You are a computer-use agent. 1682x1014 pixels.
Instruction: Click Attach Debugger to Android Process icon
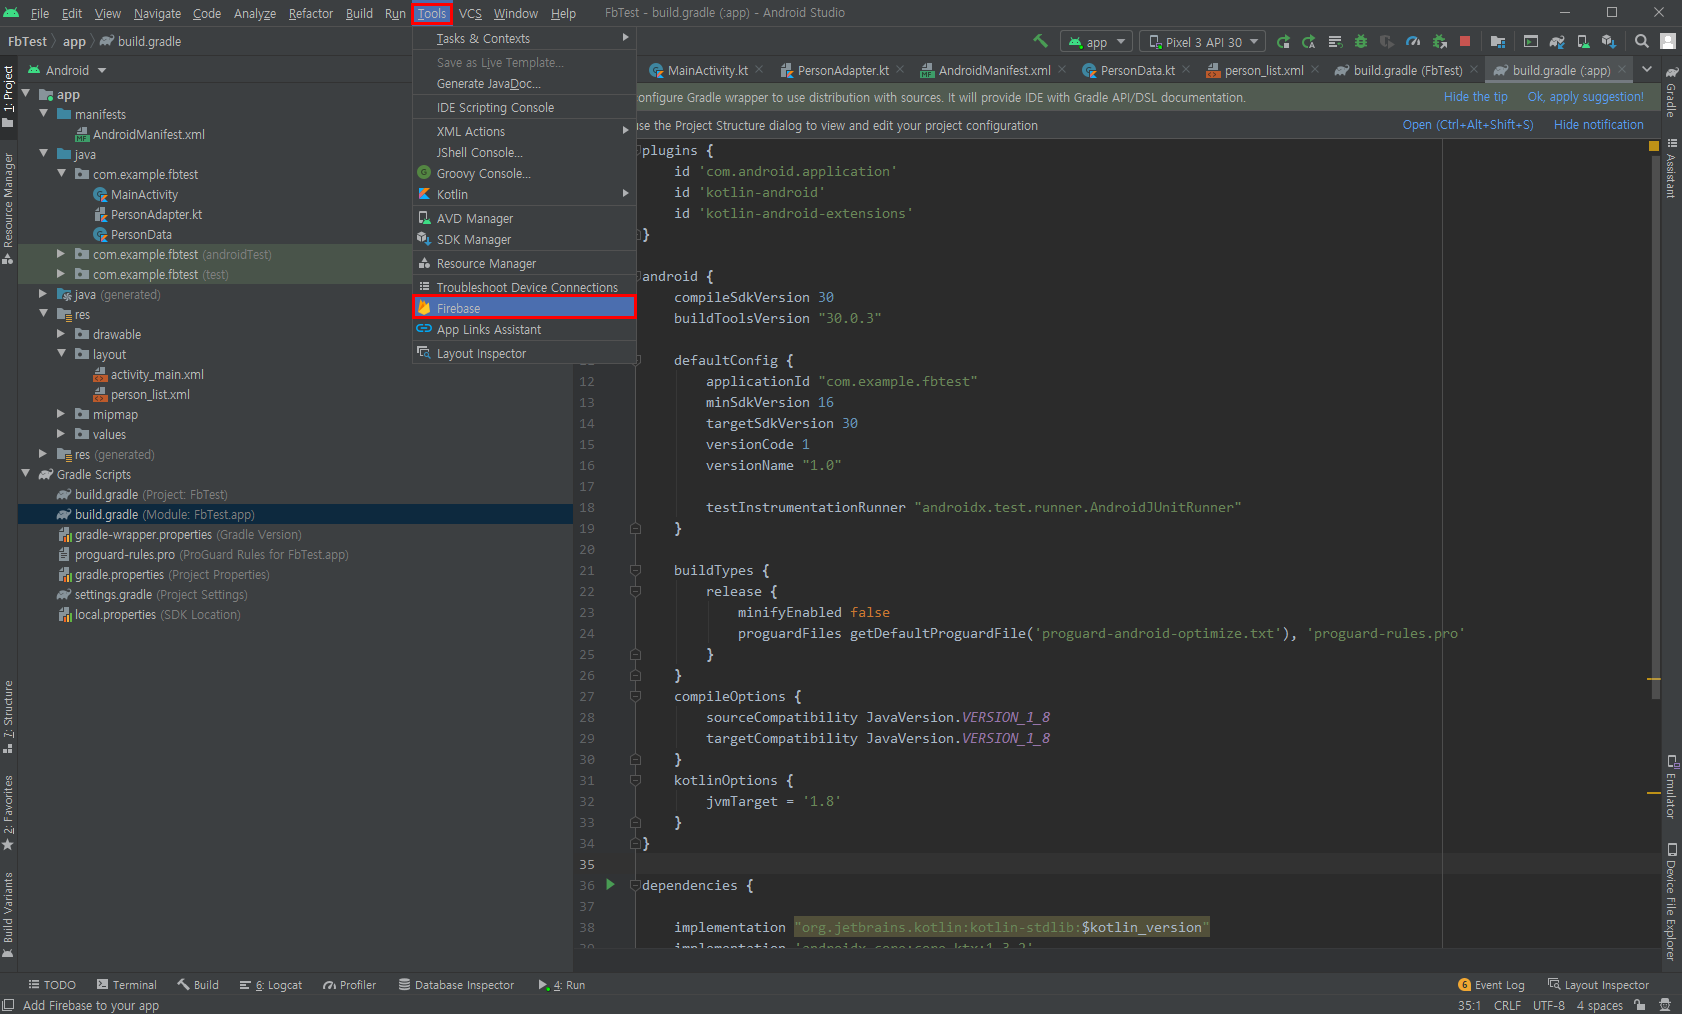pos(1439,41)
